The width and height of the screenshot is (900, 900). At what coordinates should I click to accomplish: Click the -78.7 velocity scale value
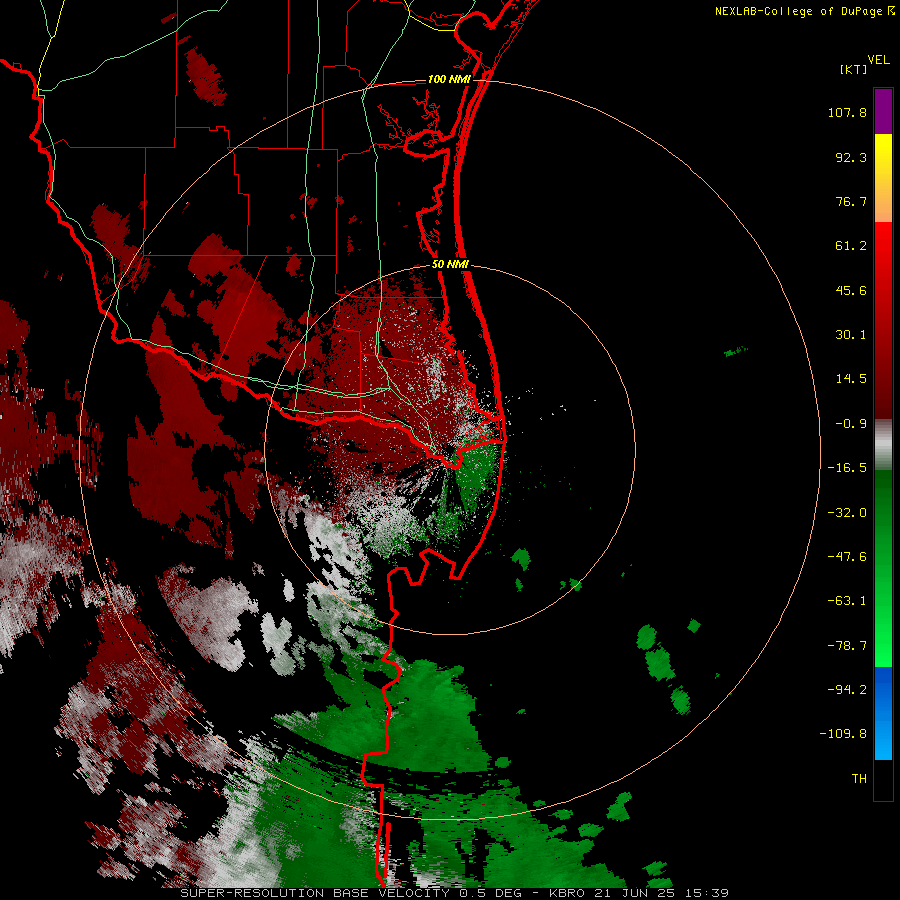pos(847,646)
